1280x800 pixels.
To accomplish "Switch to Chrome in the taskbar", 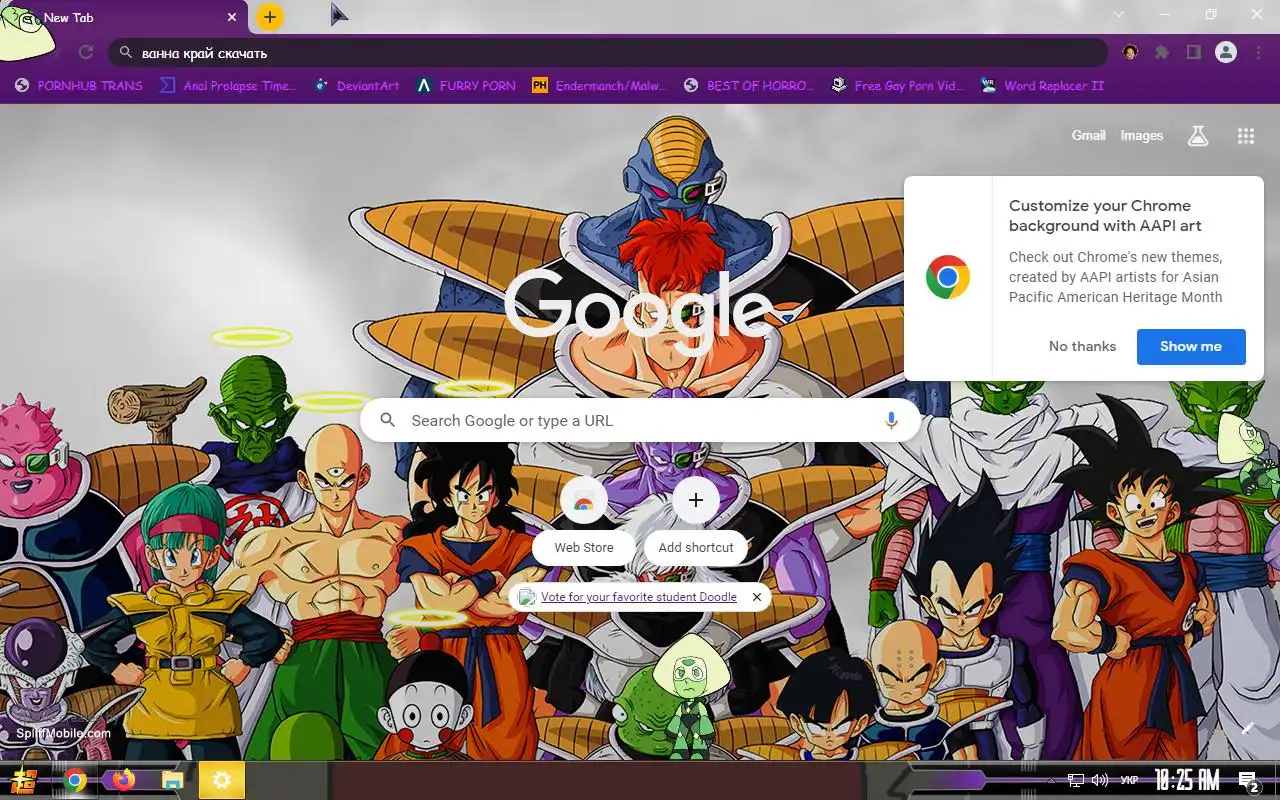I will click(x=74, y=780).
